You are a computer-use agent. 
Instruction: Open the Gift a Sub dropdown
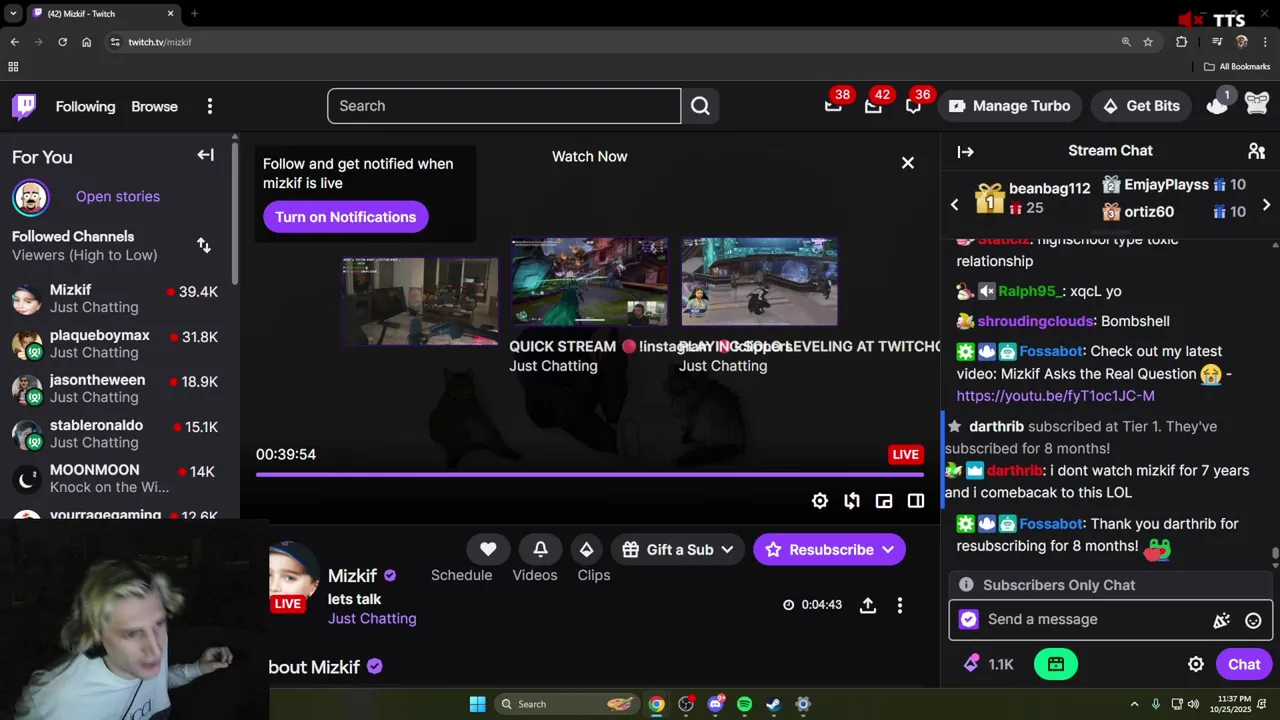pos(678,549)
